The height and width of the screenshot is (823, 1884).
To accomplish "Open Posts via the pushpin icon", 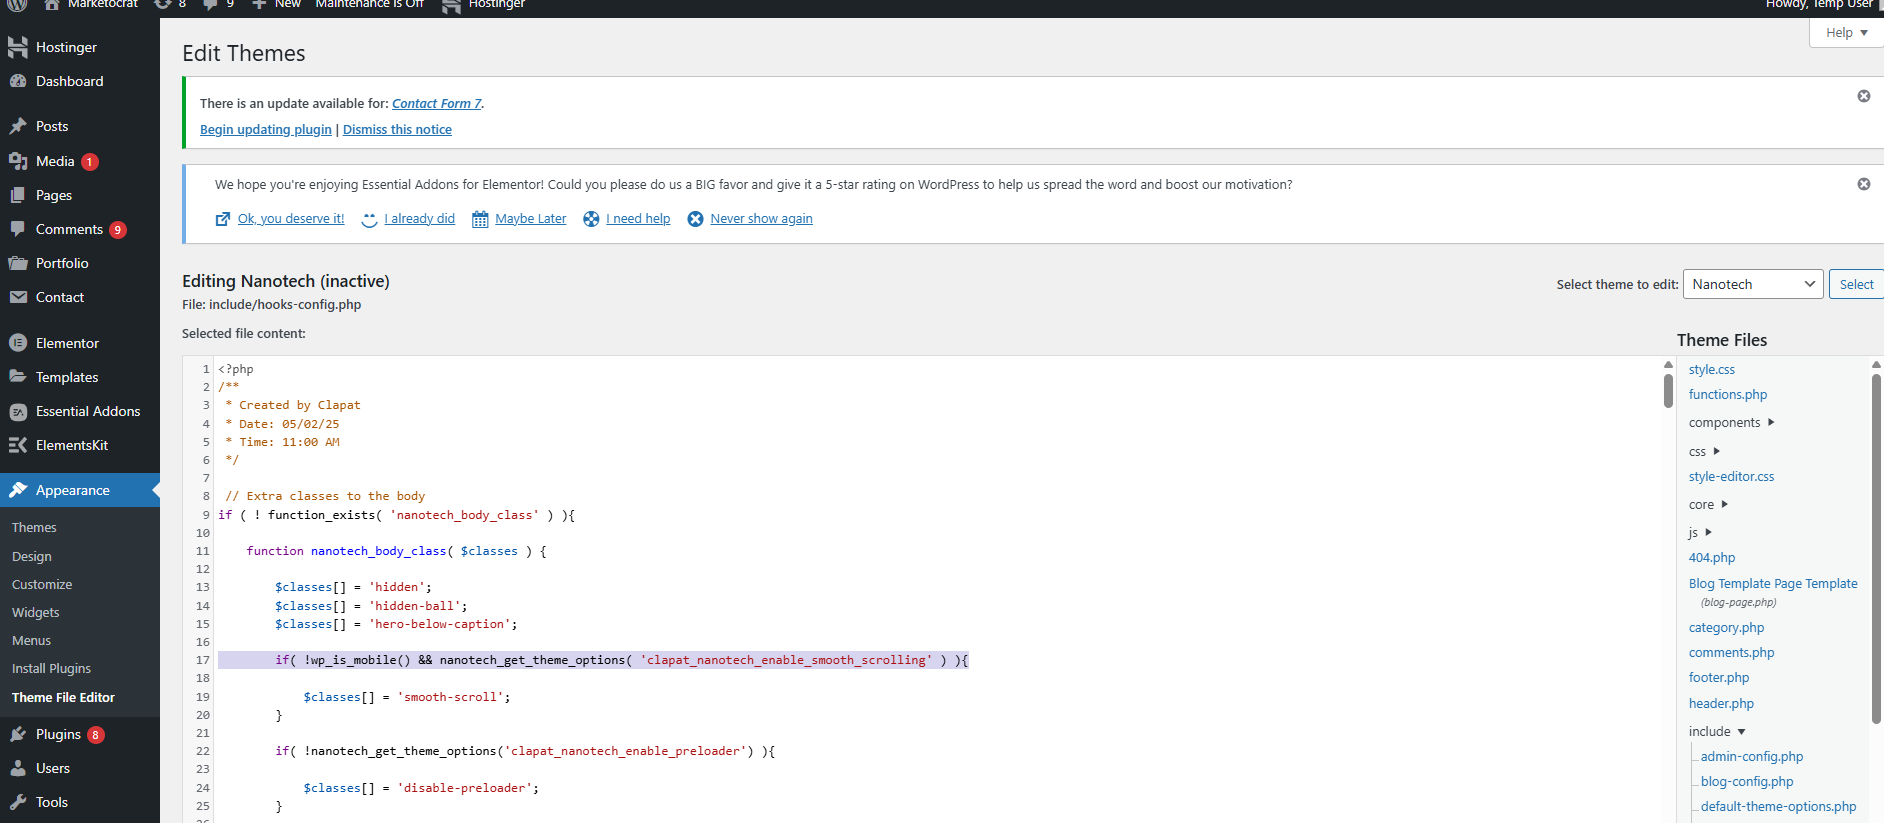I will pyautogui.click(x=18, y=126).
